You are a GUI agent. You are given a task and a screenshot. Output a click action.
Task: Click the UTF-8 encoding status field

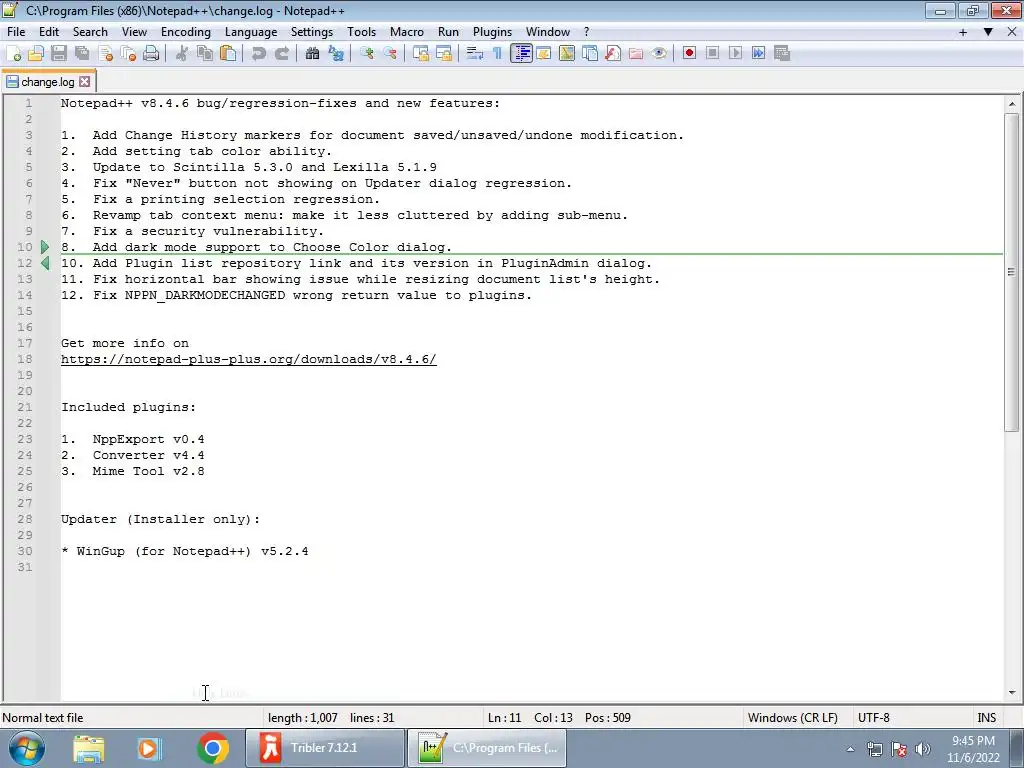(873, 718)
